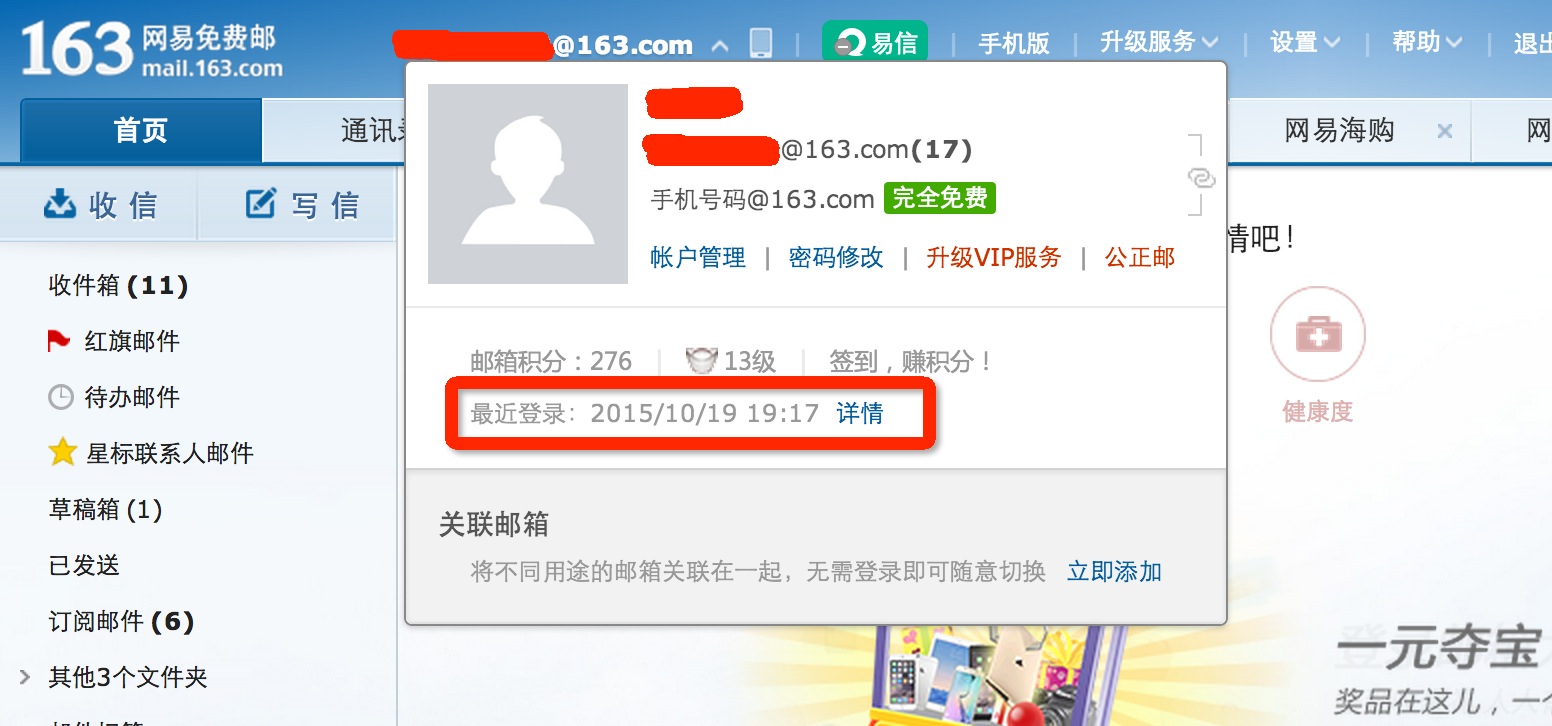Open the 设置 dropdown menu
Viewport: 1552px width, 726px height.
(1305, 42)
